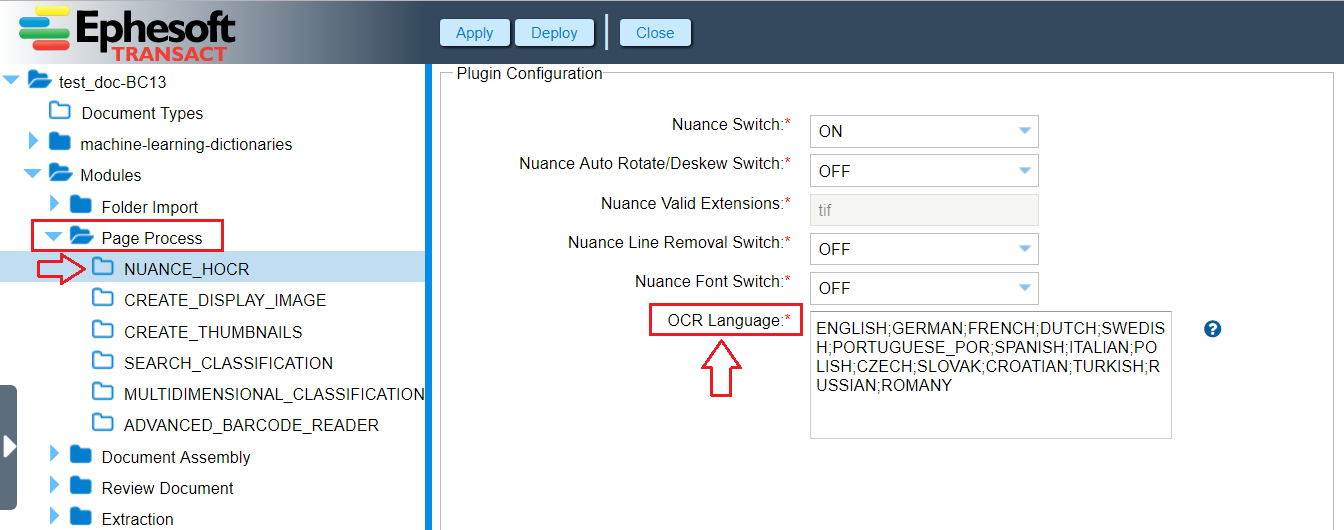
Task: Click the Extraction folder icon
Action: [x=81, y=517]
